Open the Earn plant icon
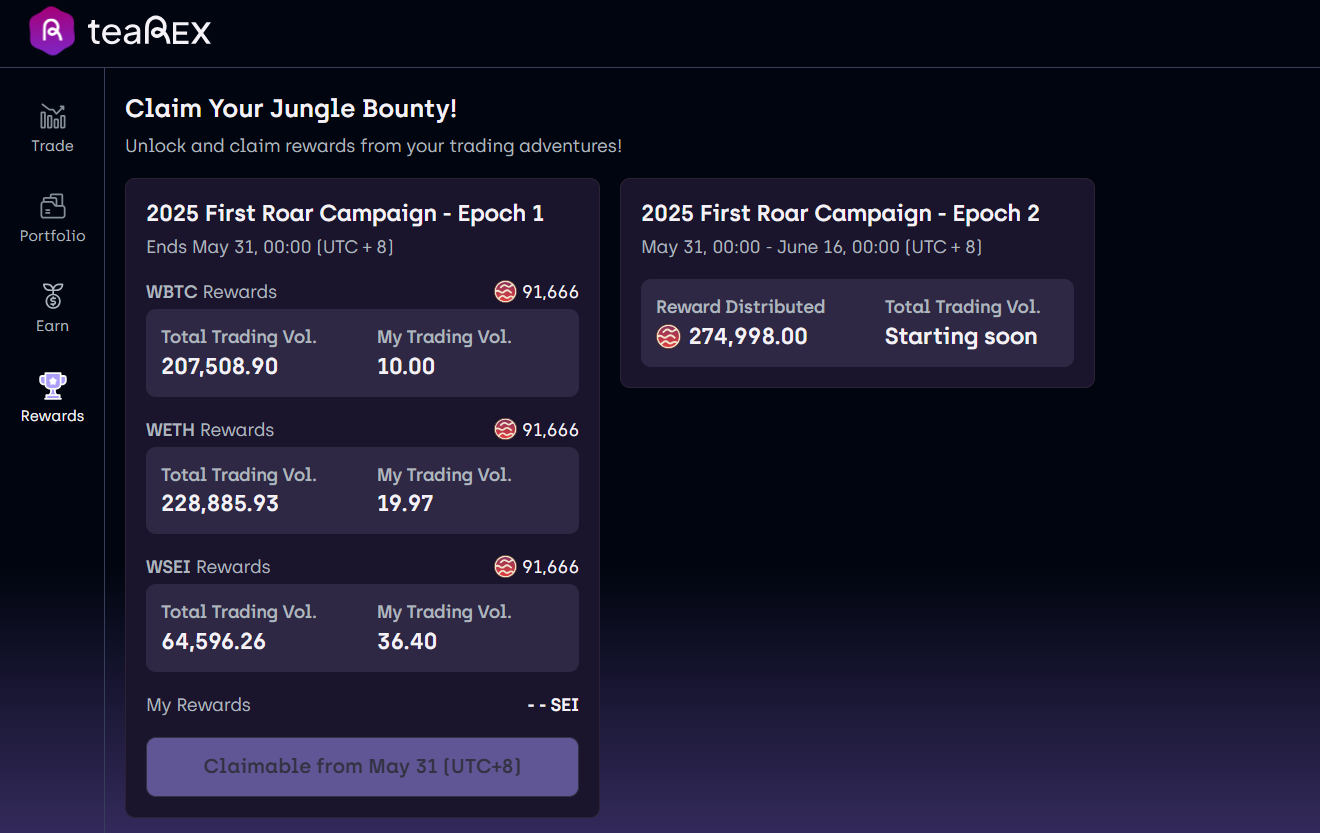This screenshot has width=1320, height=833. 52,297
